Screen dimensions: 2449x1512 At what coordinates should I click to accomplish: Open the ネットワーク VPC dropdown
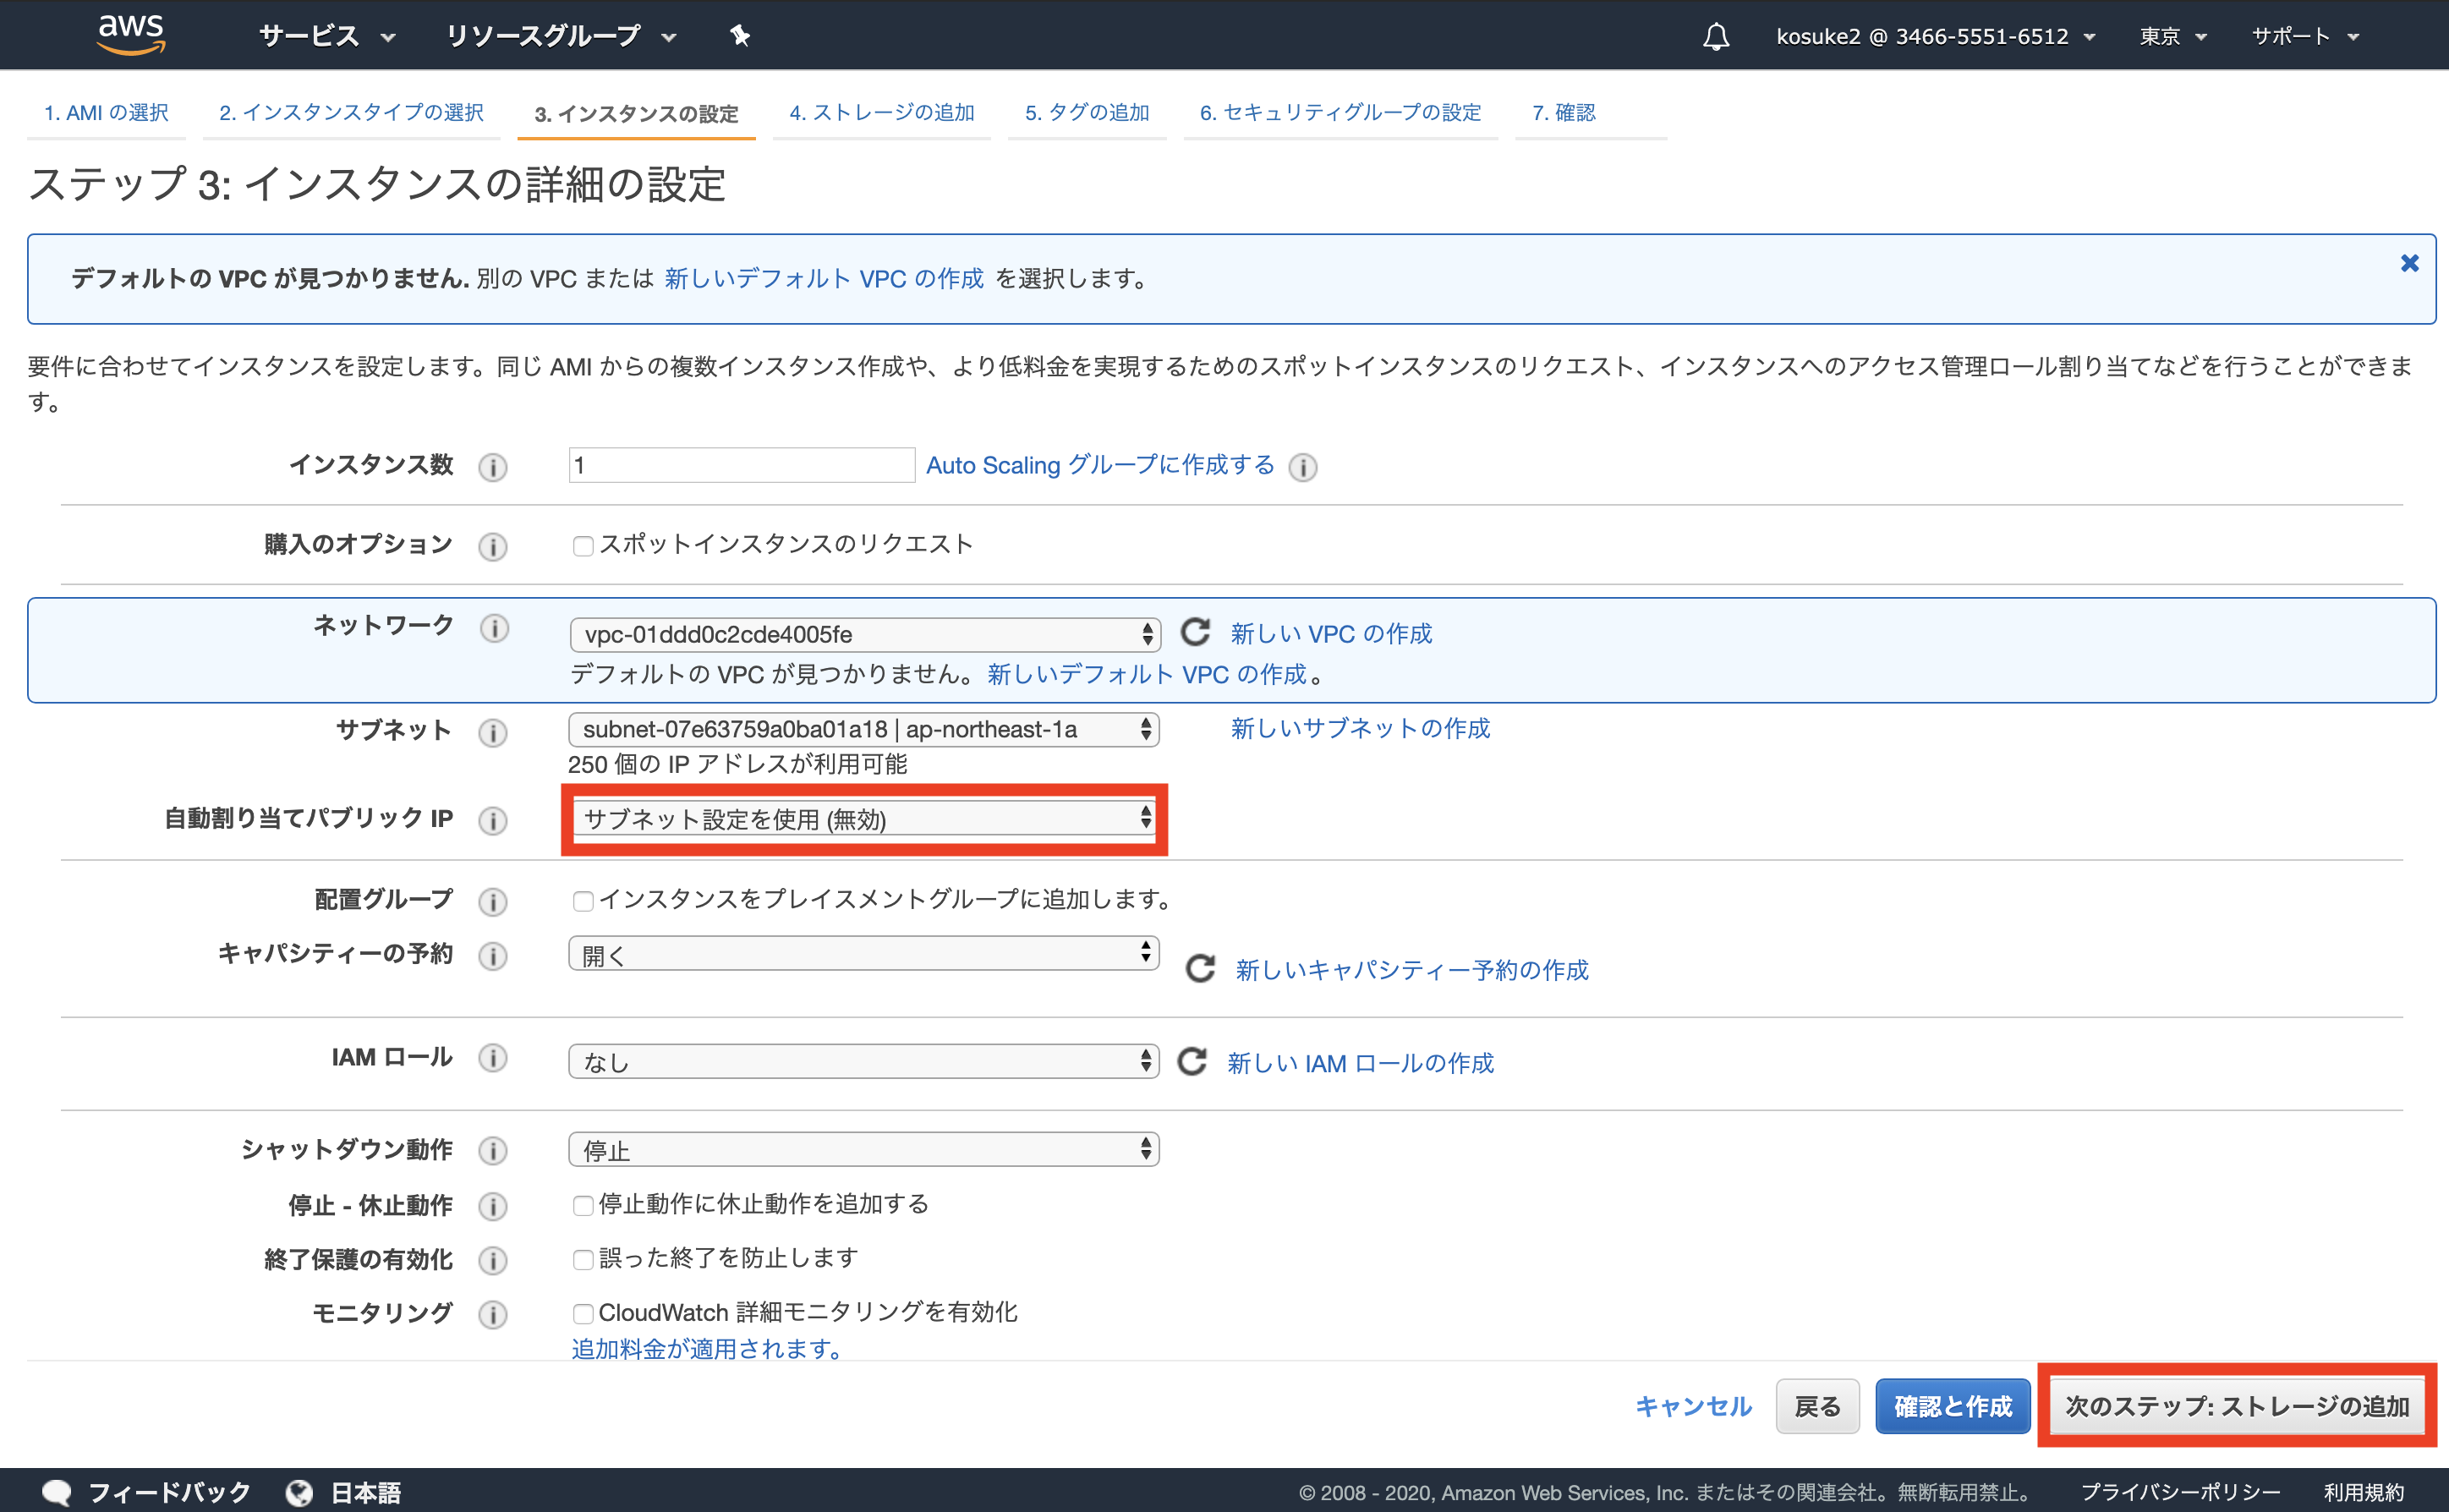(x=865, y=634)
